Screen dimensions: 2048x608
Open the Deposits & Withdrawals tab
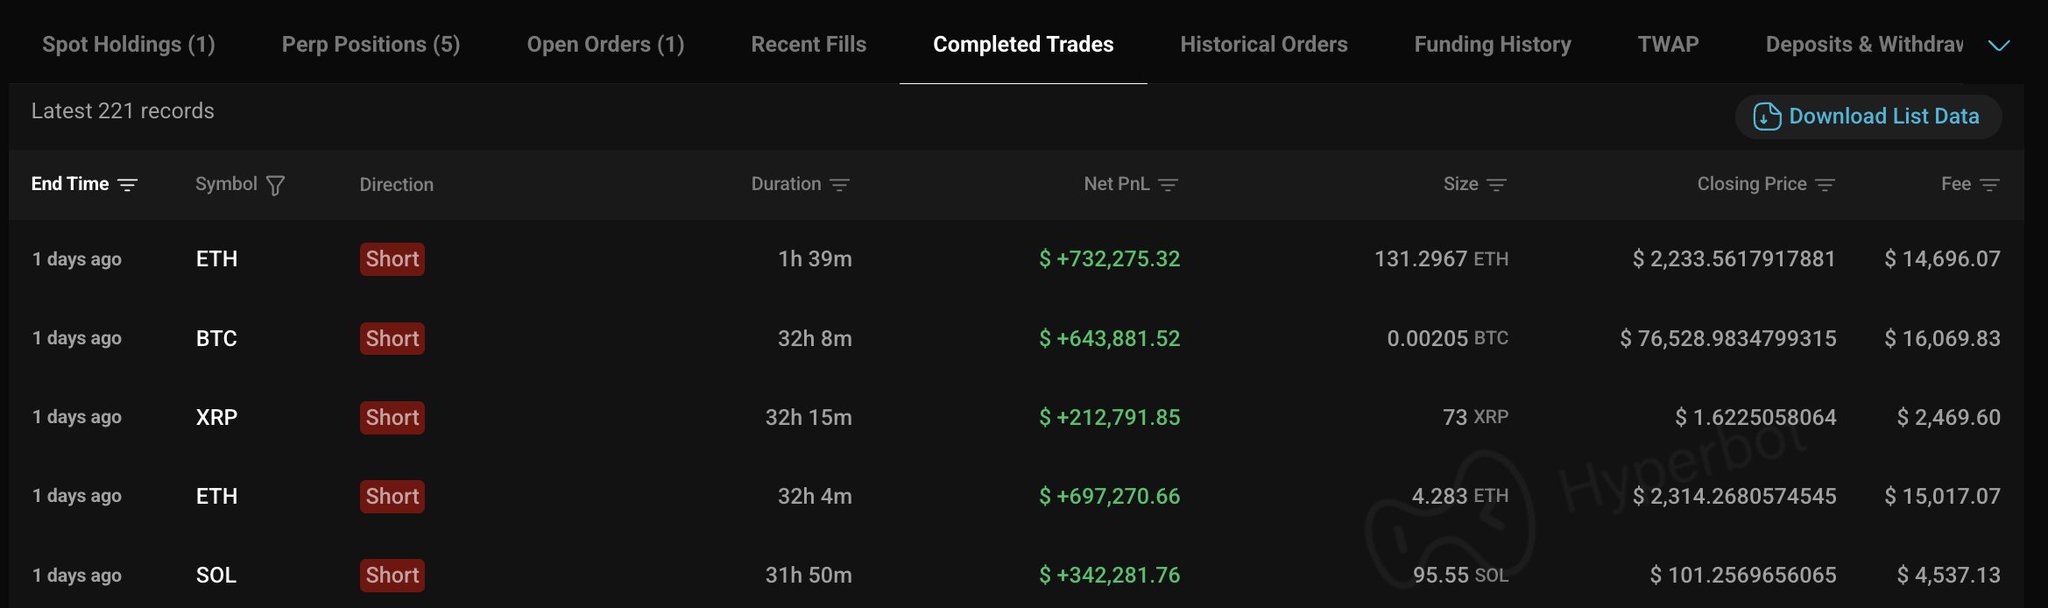1864,44
